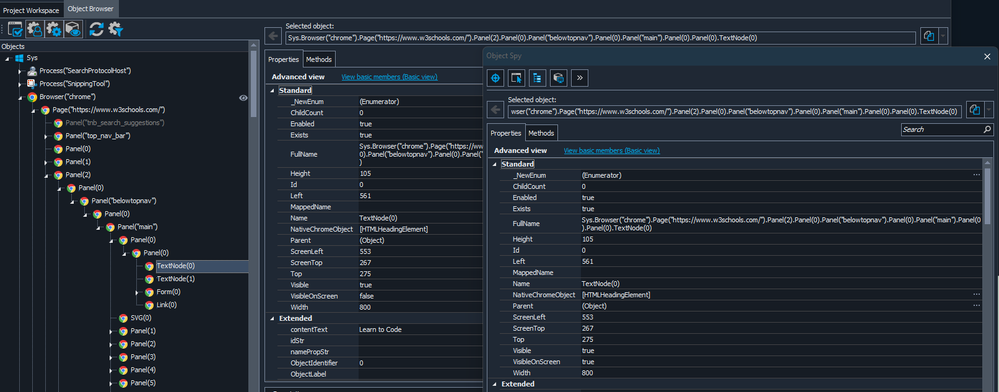Open dropdown next to copy icon in Object Spy

click(989, 110)
